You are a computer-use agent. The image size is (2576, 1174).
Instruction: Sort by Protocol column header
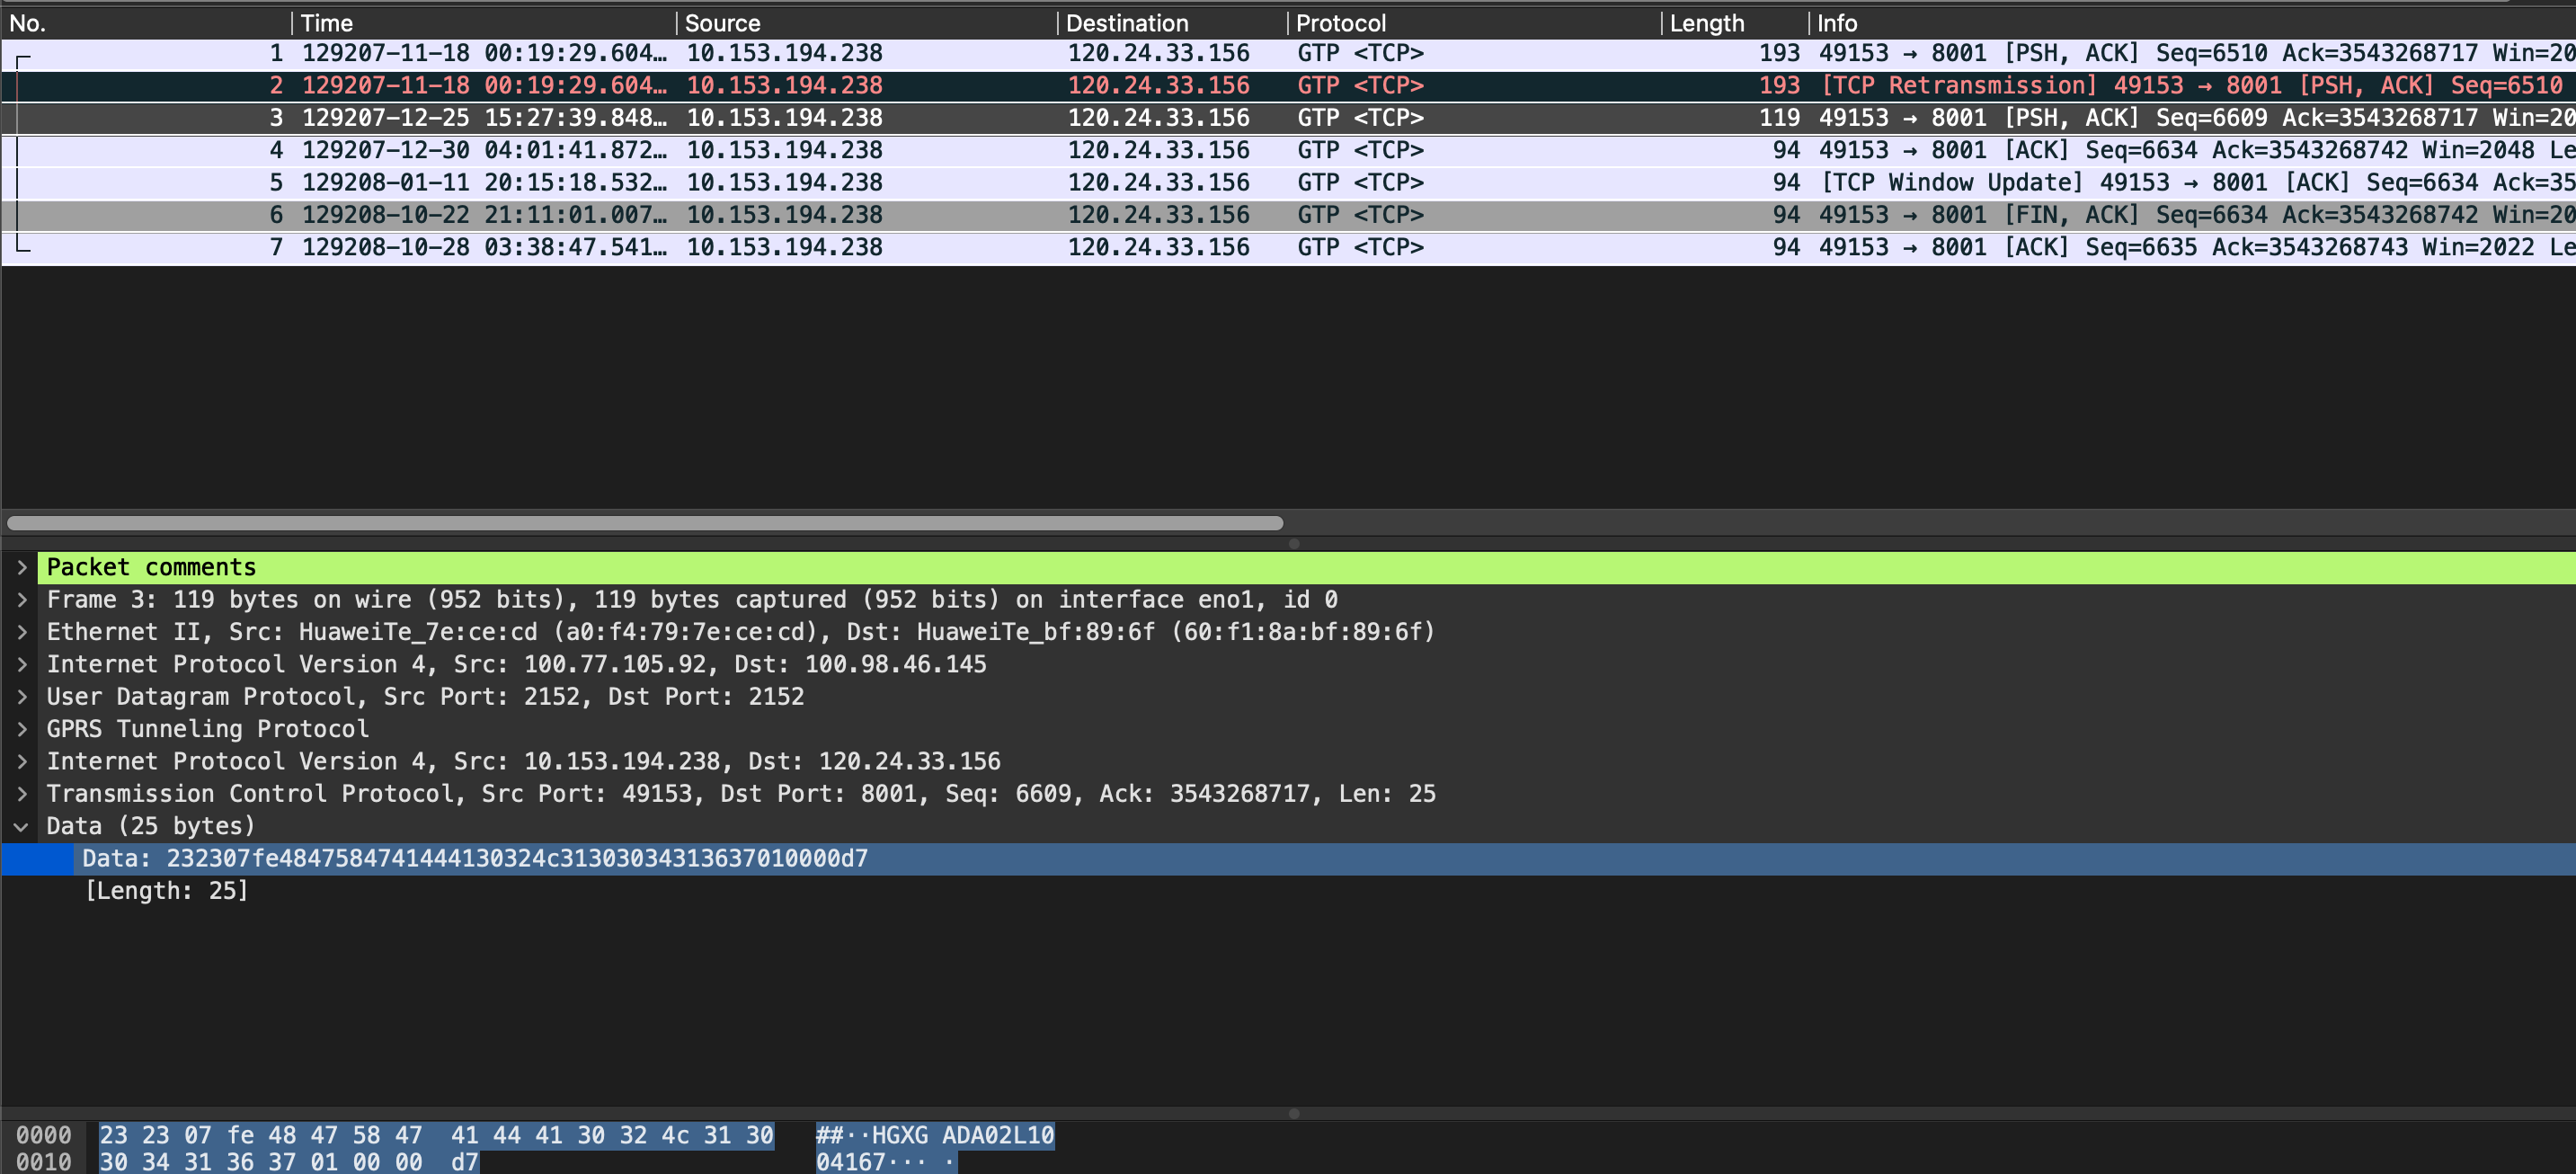click(x=1340, y=23)
